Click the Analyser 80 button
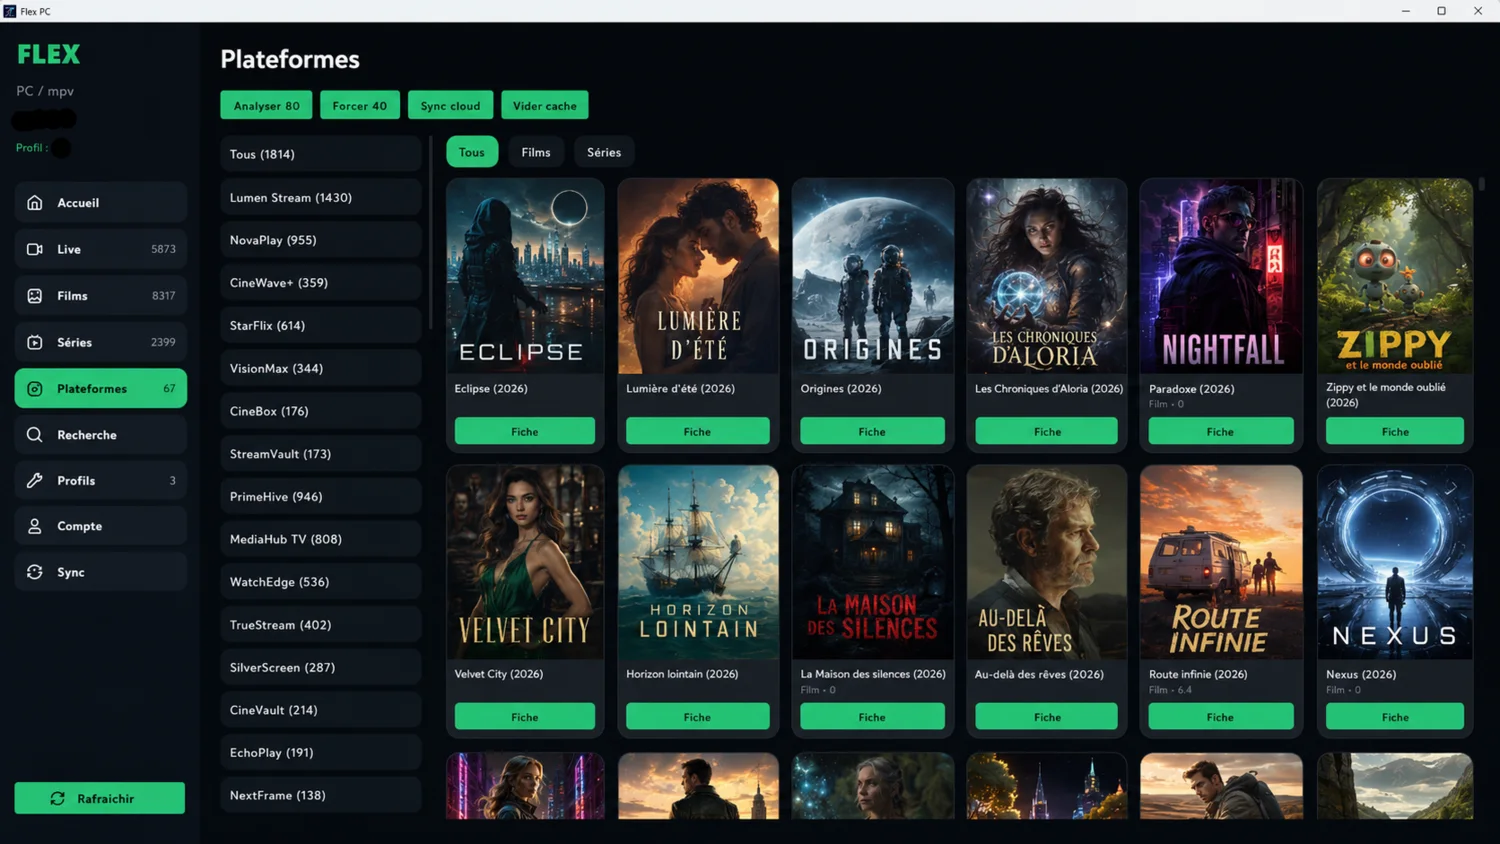This screenshot has width=1500, height=844. tap(267, 105)
